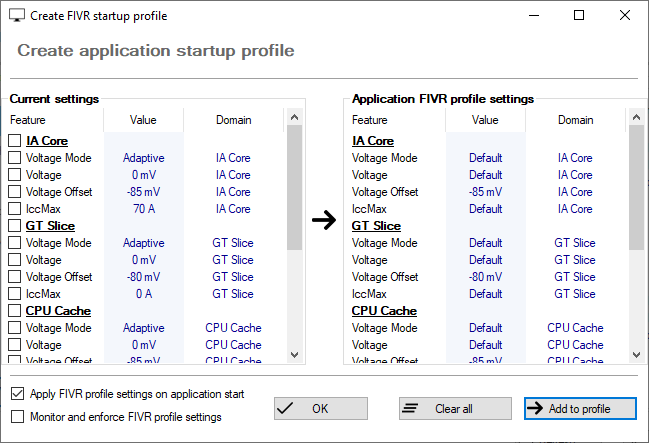Check the IA Core group checkbox
The image size is (649, 443).
click(x=14, y=141)
